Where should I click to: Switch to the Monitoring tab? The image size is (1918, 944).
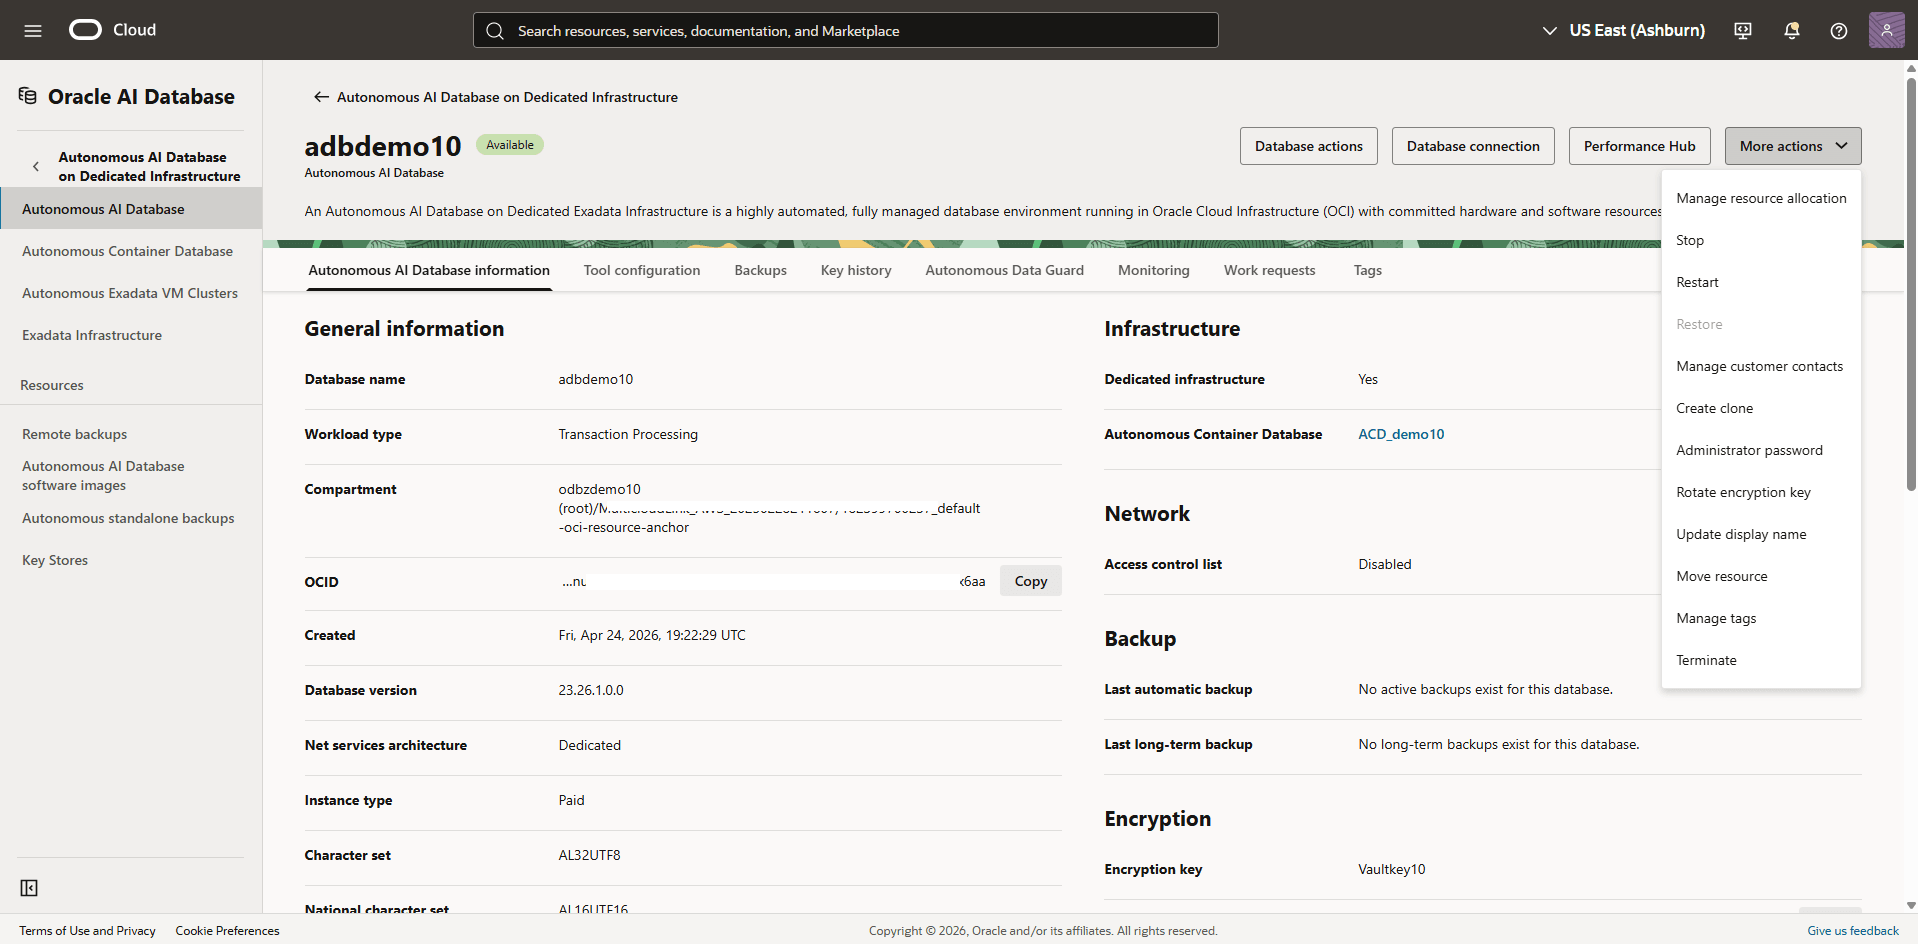click(x=1154, y=270)
